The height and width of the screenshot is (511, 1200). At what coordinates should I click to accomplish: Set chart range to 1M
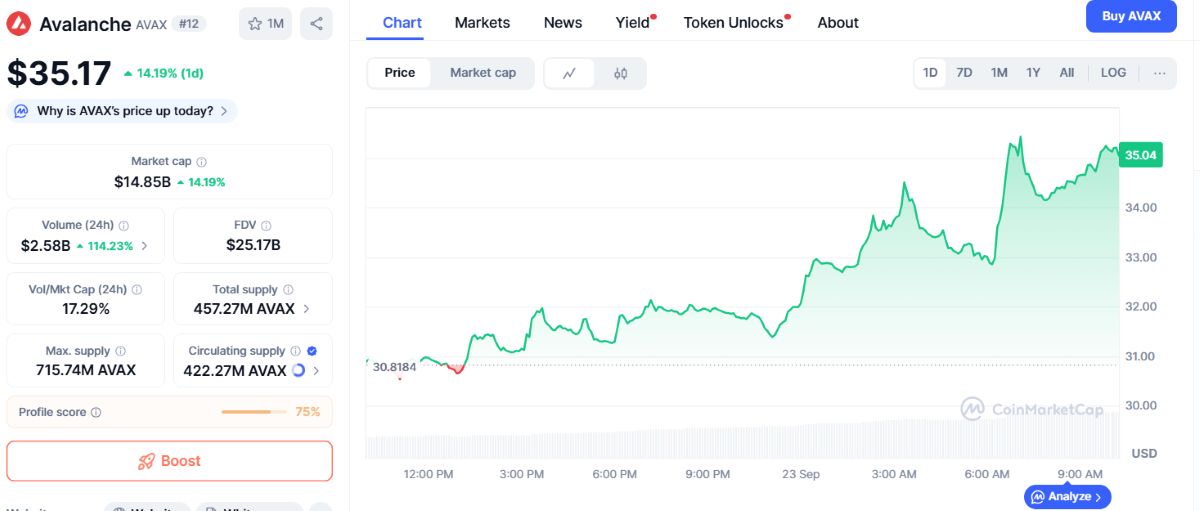pyautogui.click(x=999, y=73)
